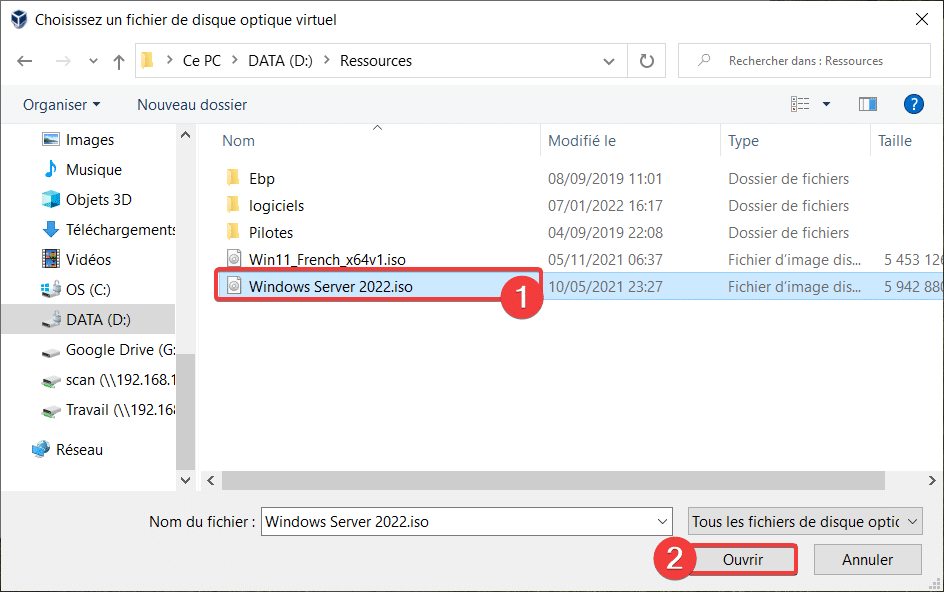Click the Back navigation arrow

click(25, 61)
